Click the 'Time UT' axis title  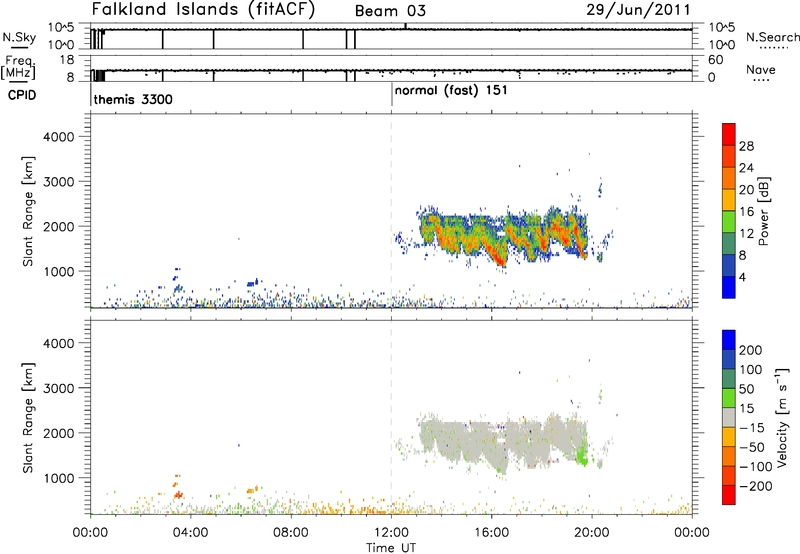(391, 547)
